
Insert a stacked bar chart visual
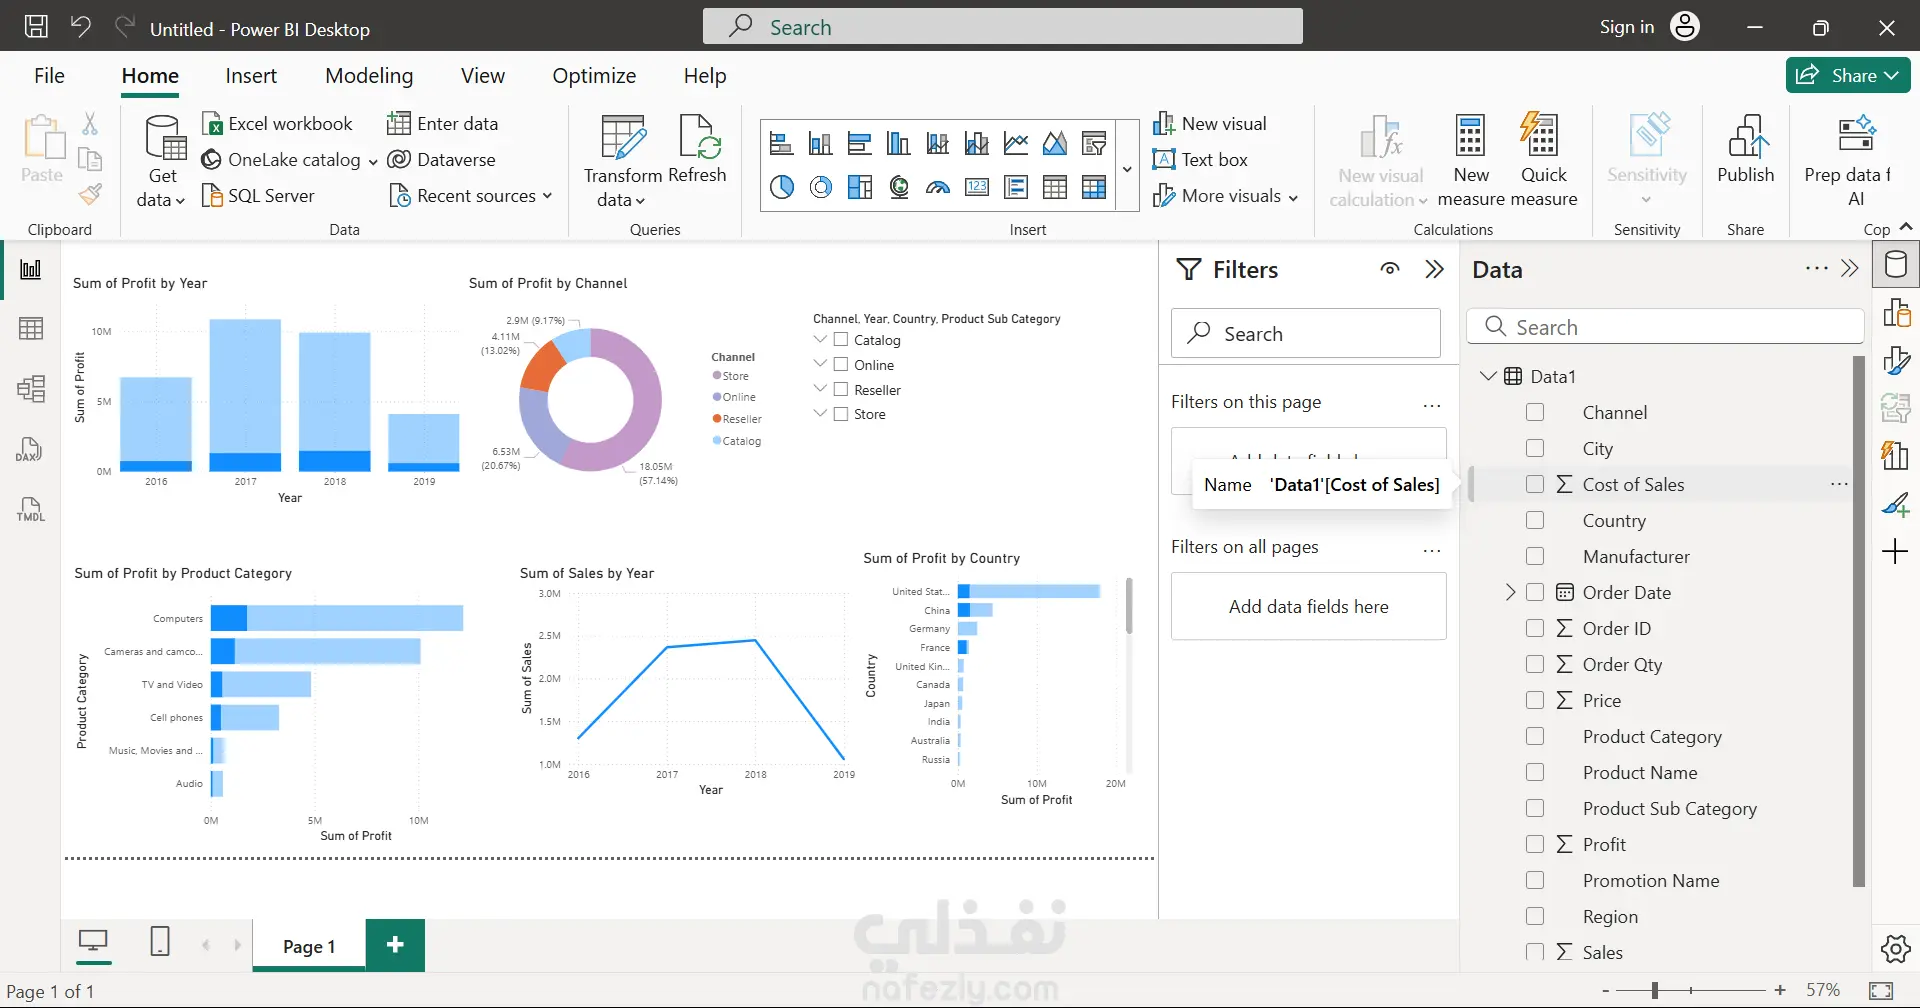point(781,144)
